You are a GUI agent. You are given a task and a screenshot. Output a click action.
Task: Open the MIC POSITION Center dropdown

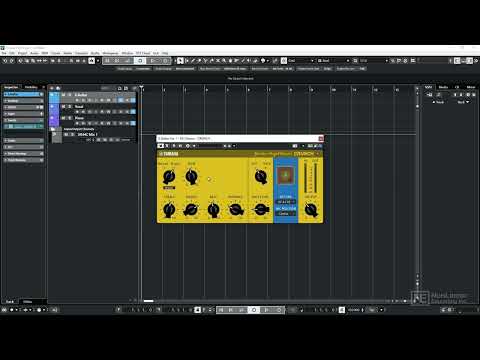[x=286, y=214]
